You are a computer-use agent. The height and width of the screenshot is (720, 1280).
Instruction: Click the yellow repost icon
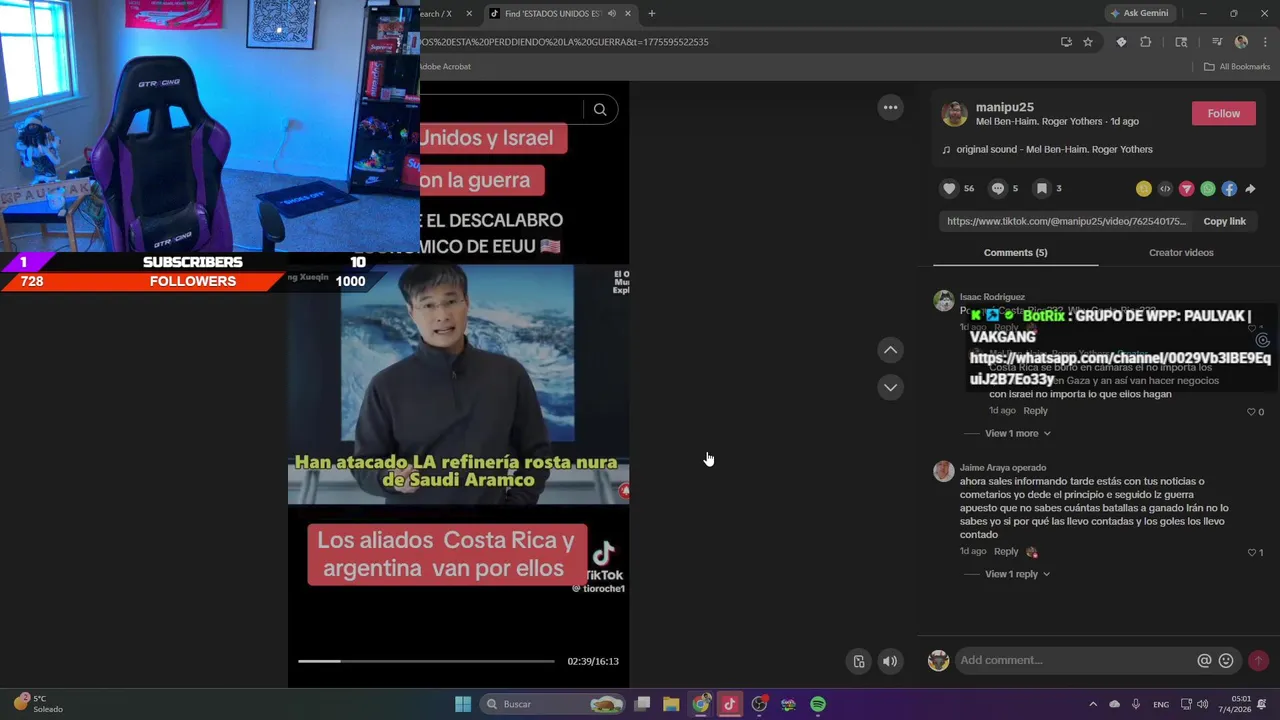coord(1144,188)
